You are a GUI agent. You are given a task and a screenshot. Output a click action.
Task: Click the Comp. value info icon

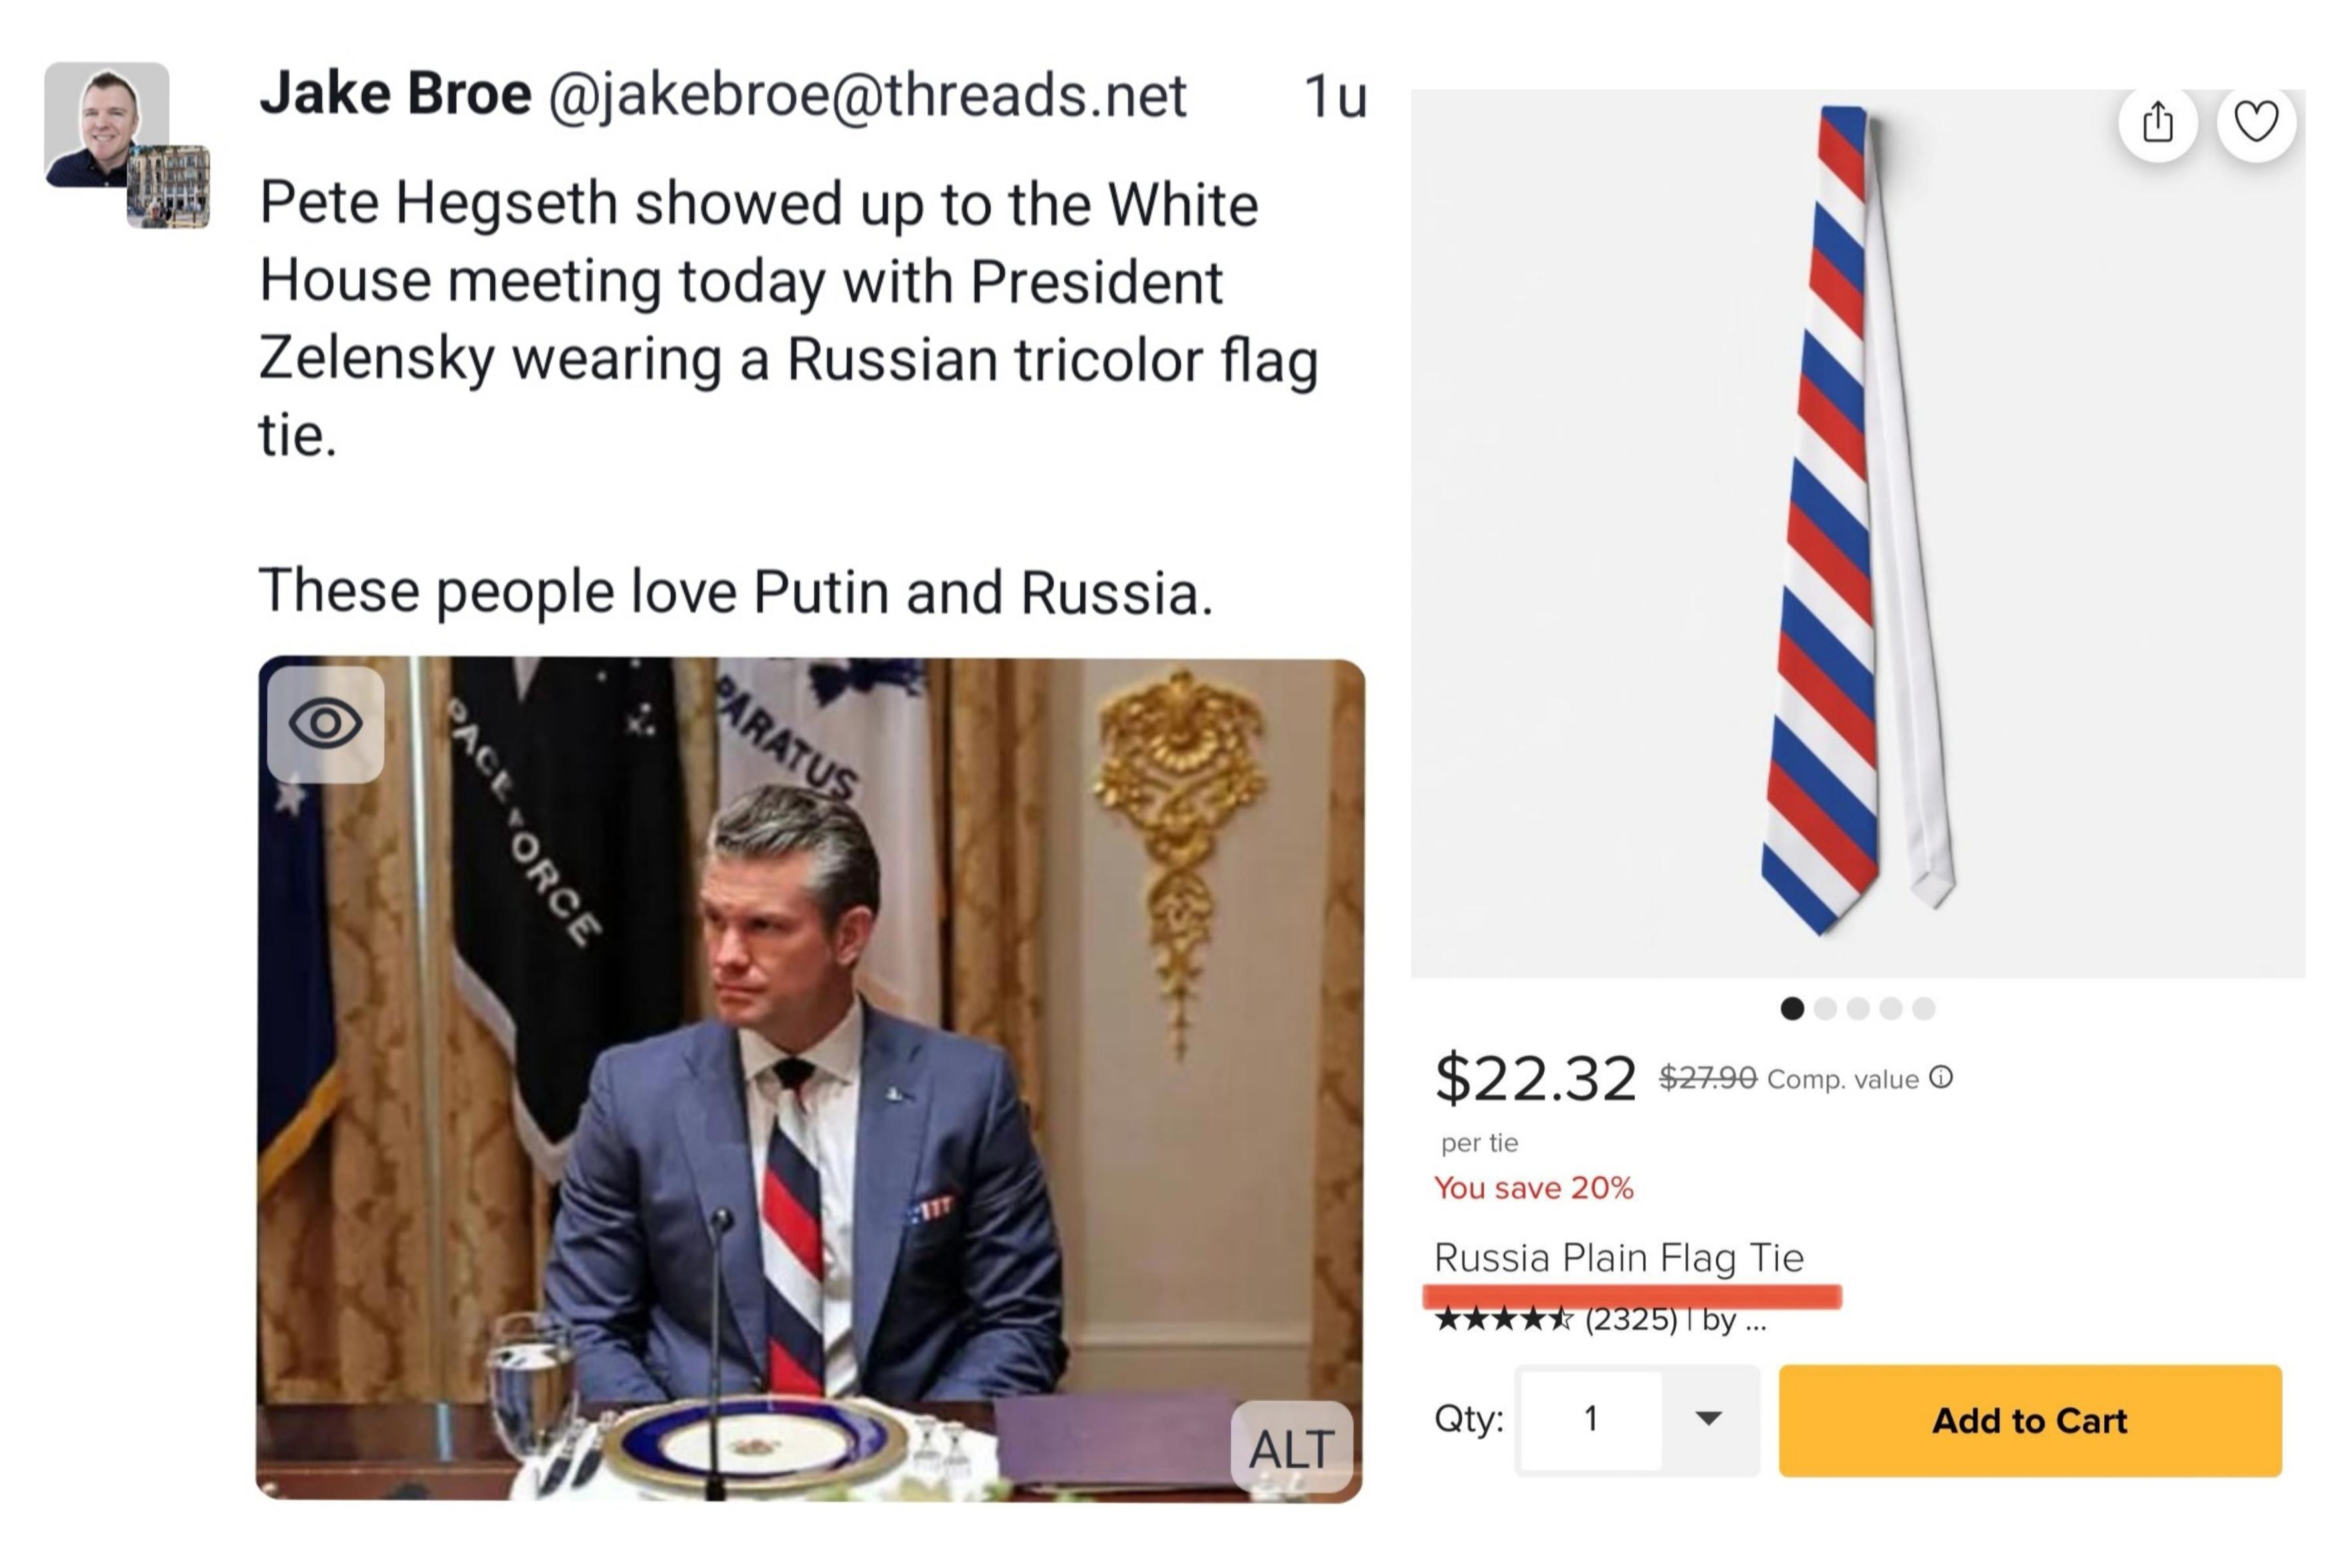(x=1941, y=1077)
